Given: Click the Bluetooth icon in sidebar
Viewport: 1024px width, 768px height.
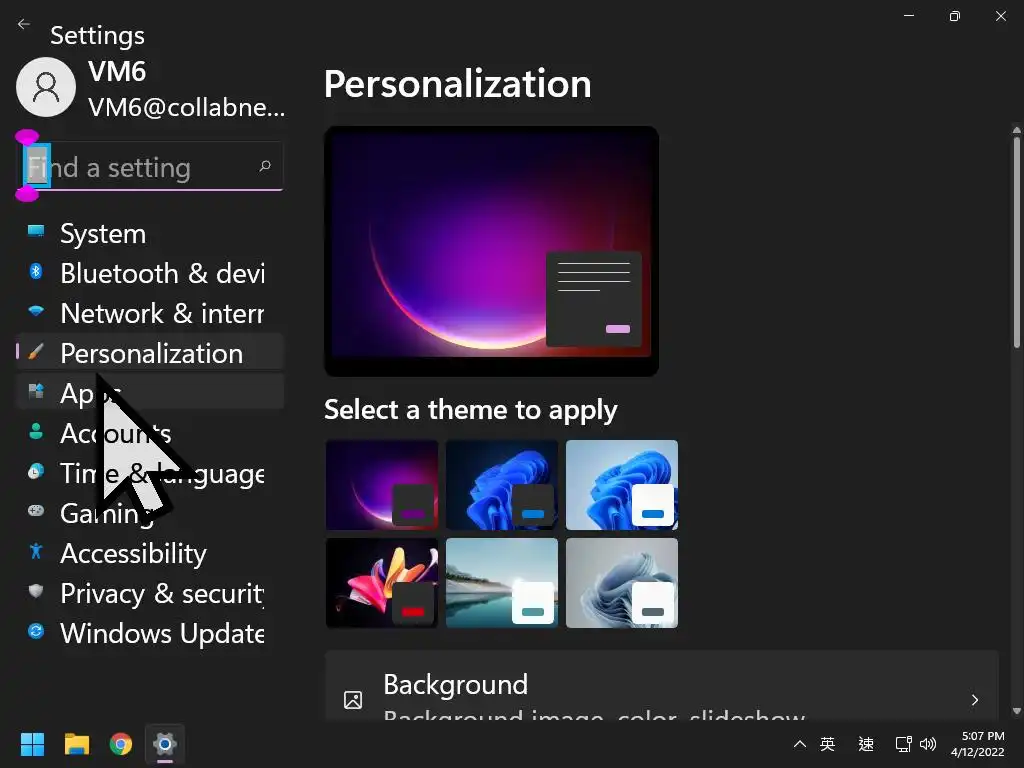Looking at the screenshot, I should tap(36, 271).
